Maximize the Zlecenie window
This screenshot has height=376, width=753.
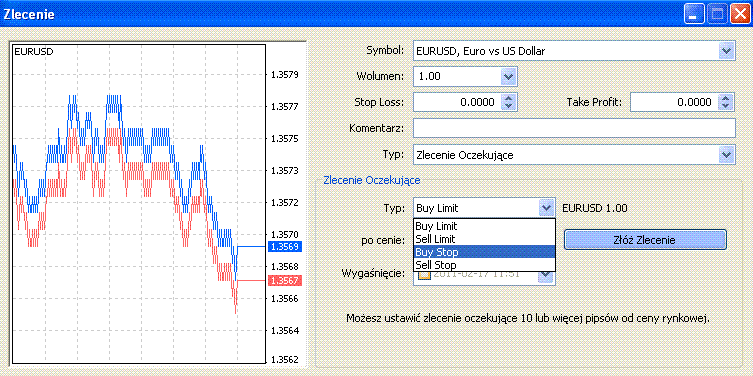coord(717,14)
